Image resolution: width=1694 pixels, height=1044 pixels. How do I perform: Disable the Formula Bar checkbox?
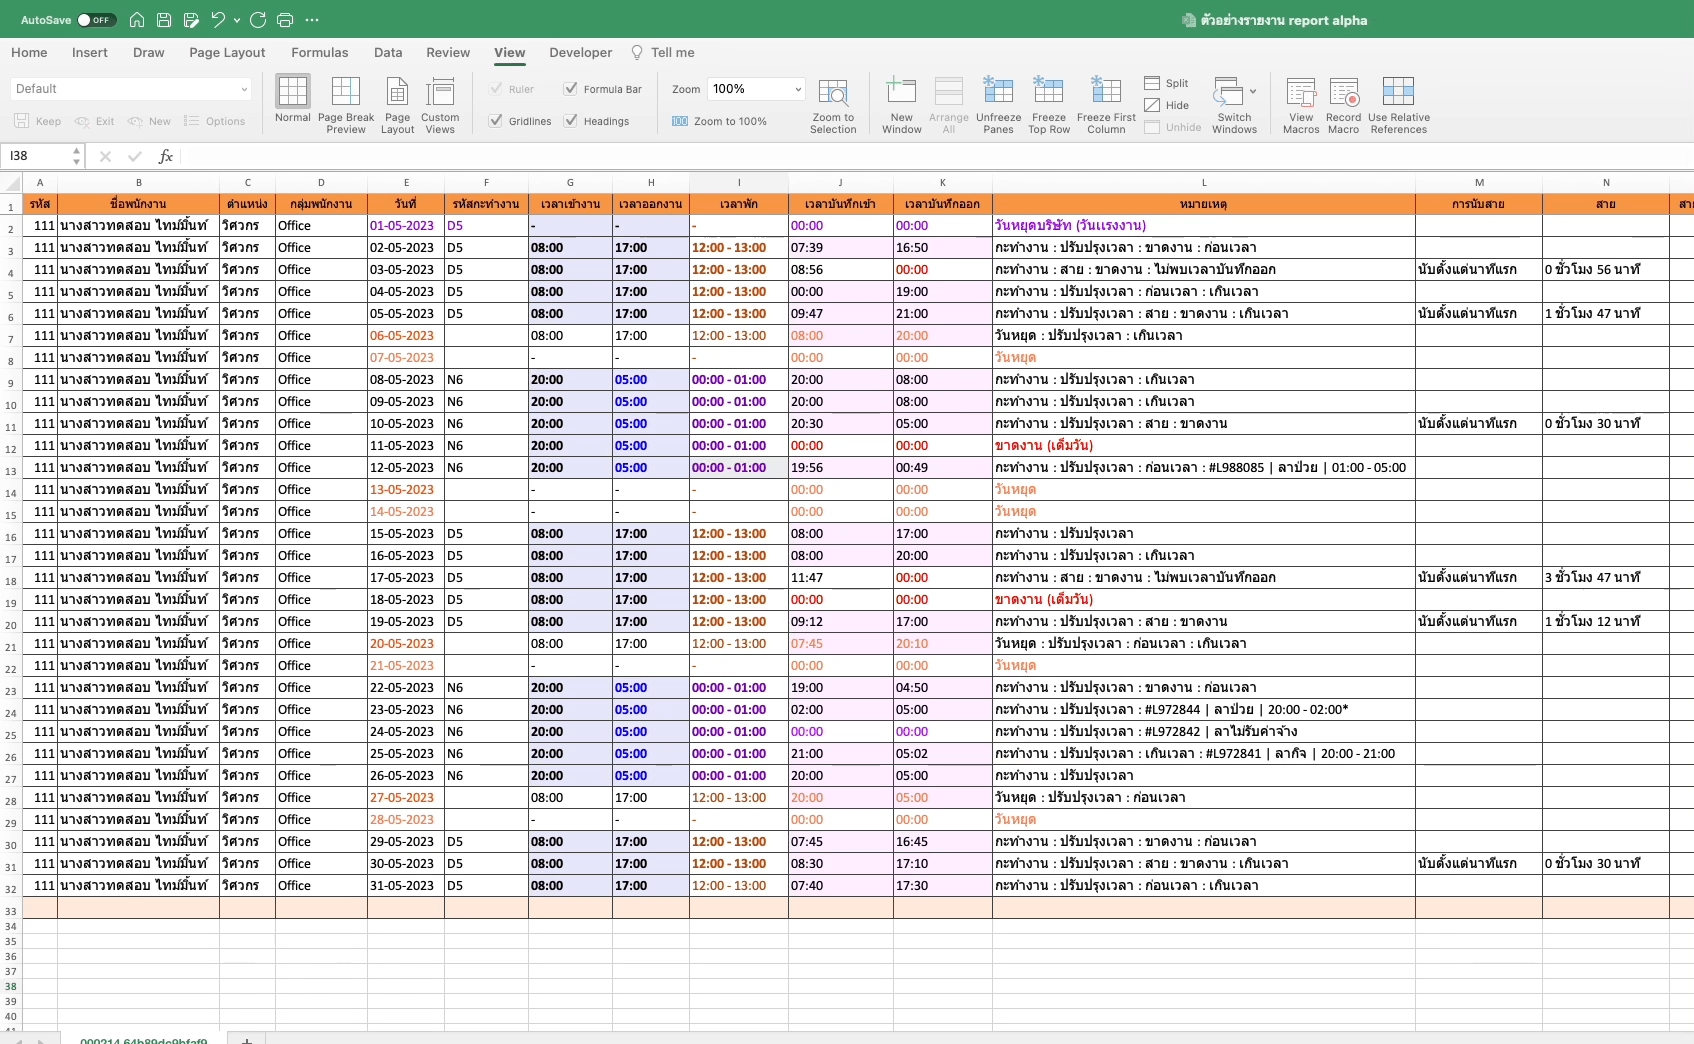point(571,89)
